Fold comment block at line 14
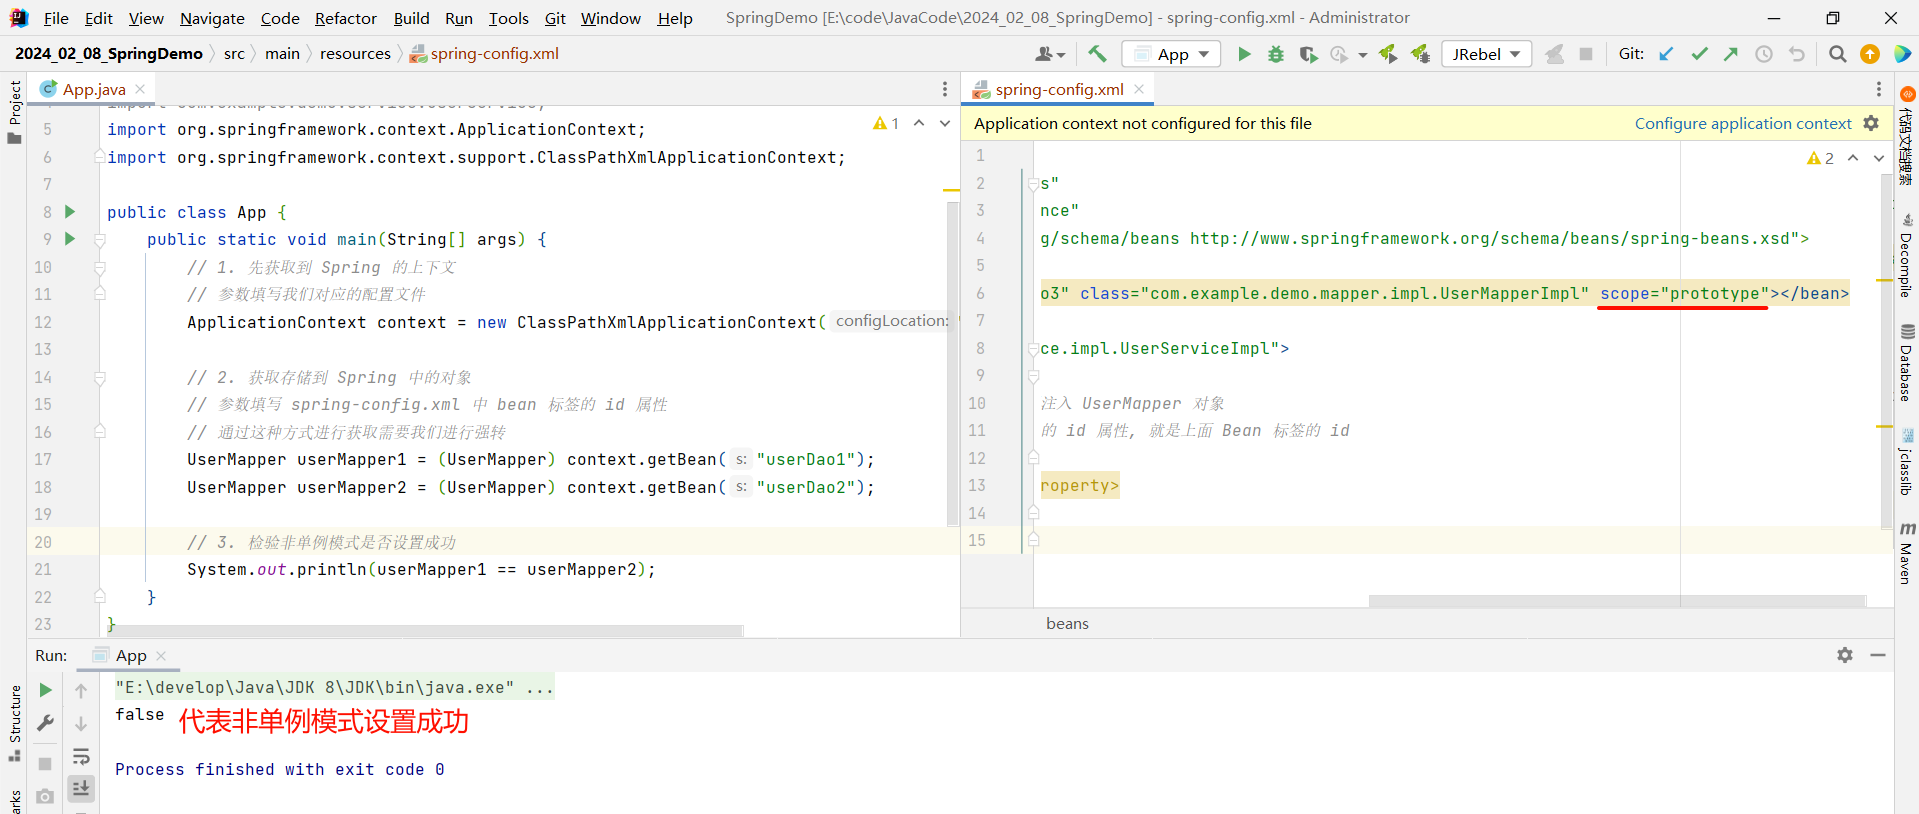Viewport: 1919px width, 814px height. pyautogui.click(x=100, y=378)
